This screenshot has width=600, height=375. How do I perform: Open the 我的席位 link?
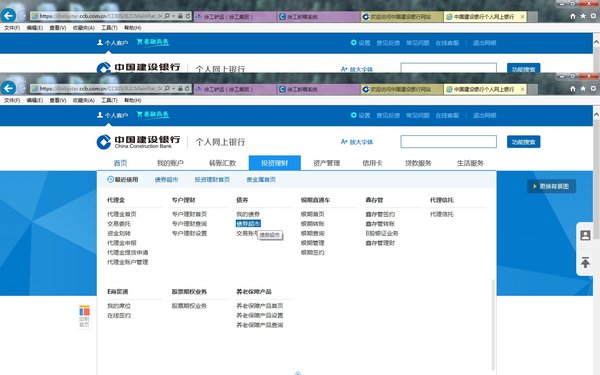(x=119, y=306)
